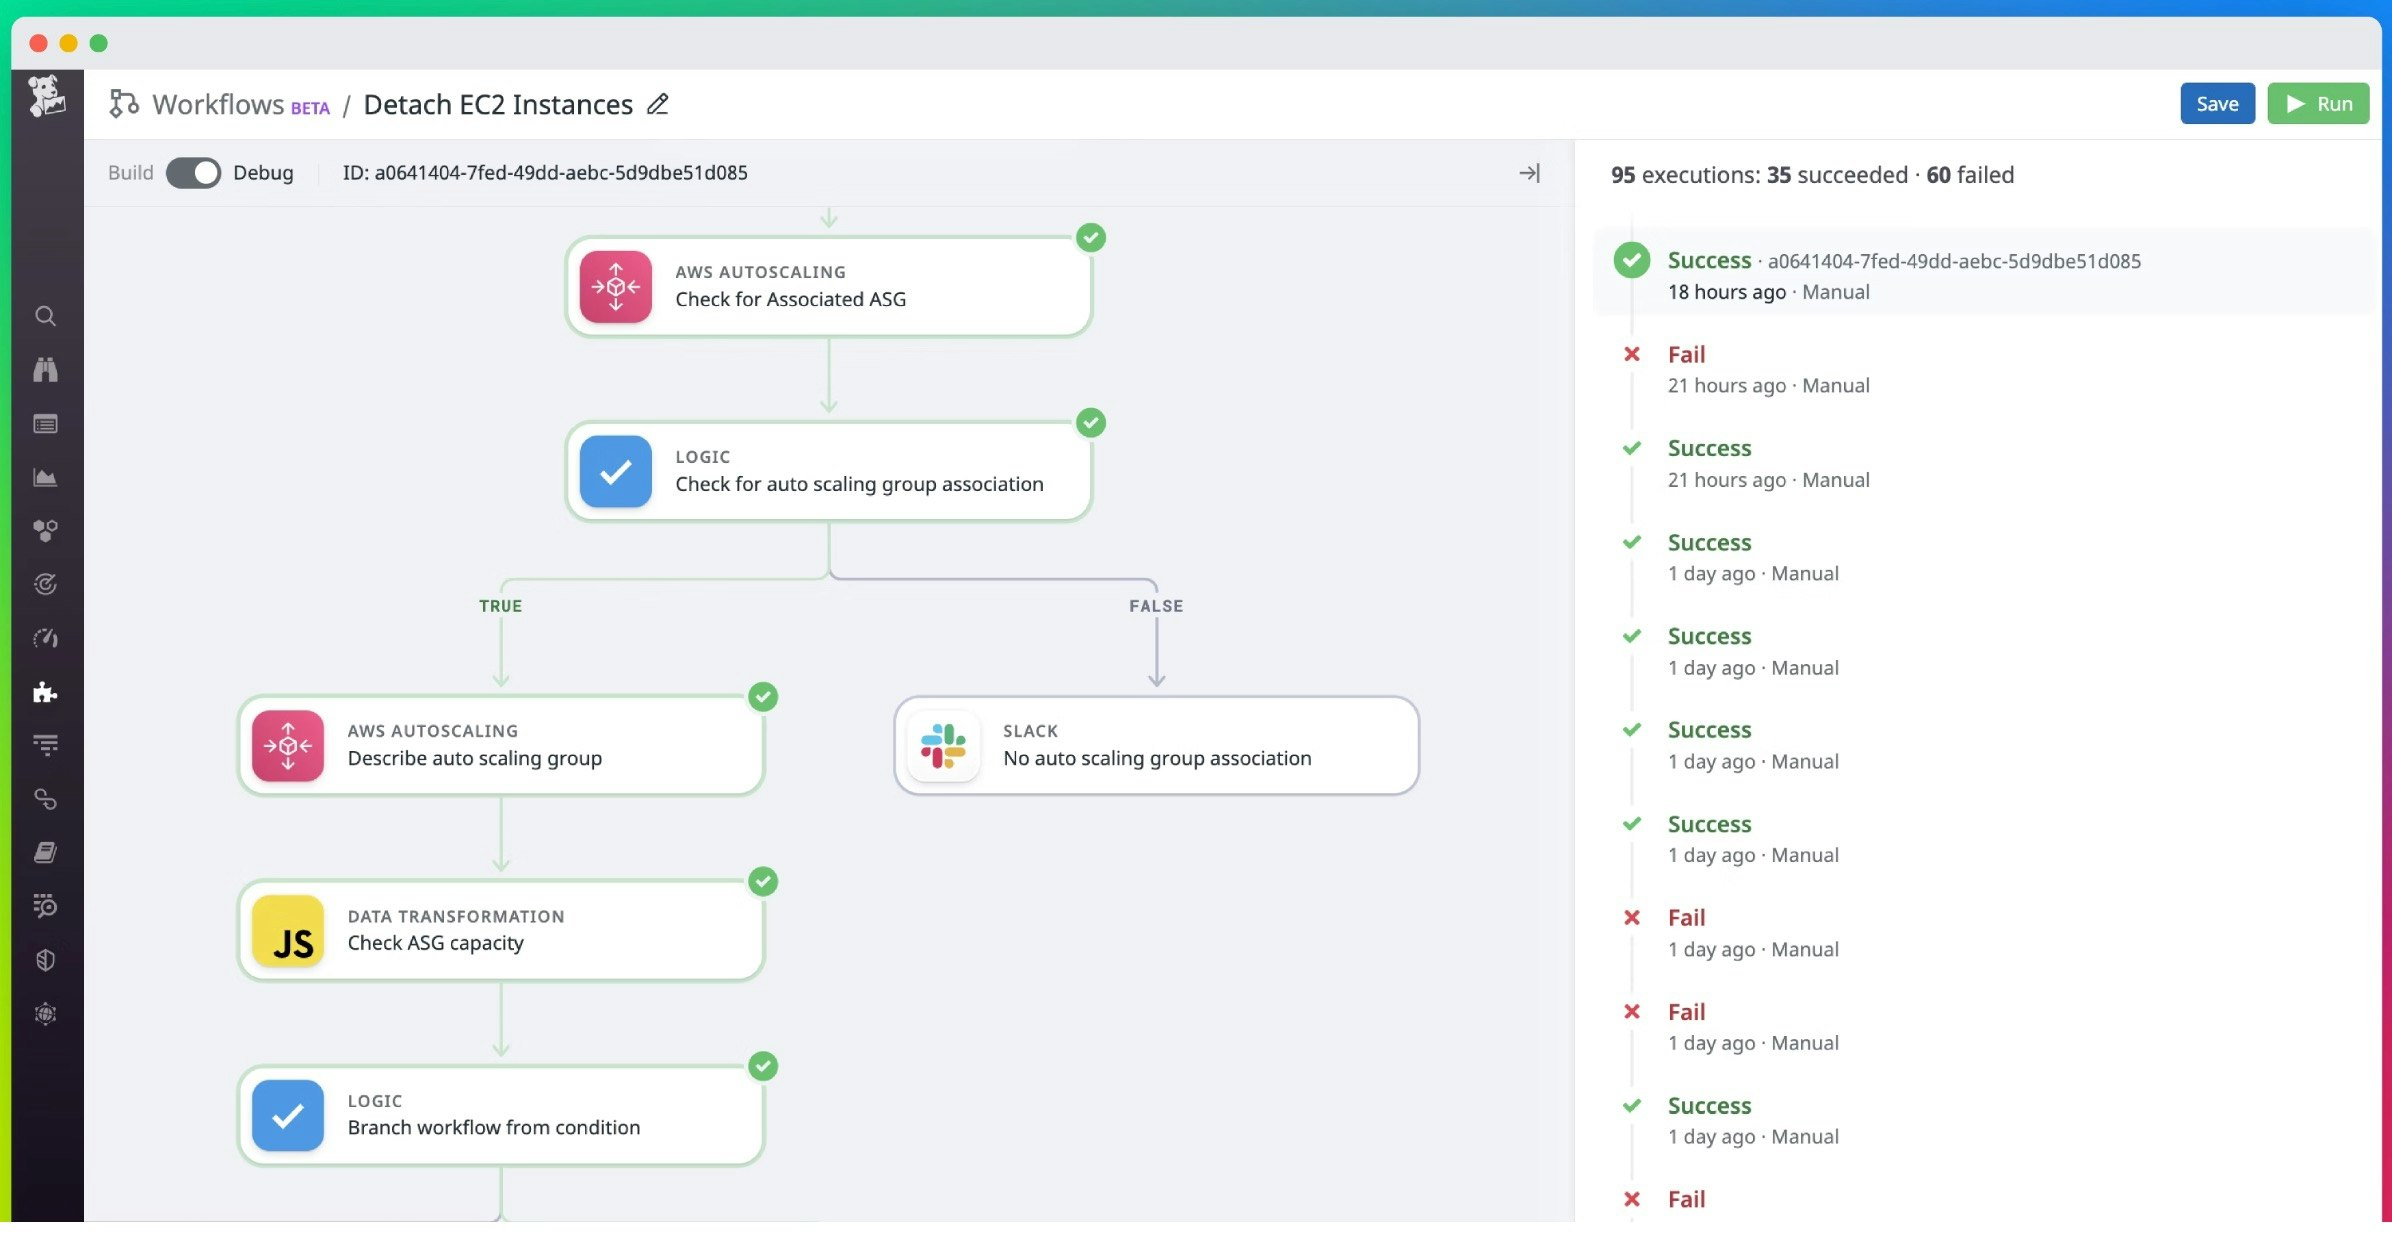Open the dashboards area-chart sidebar icon
The image size is (2392, 1242).
pyautogui.click(x=45, y=477)
